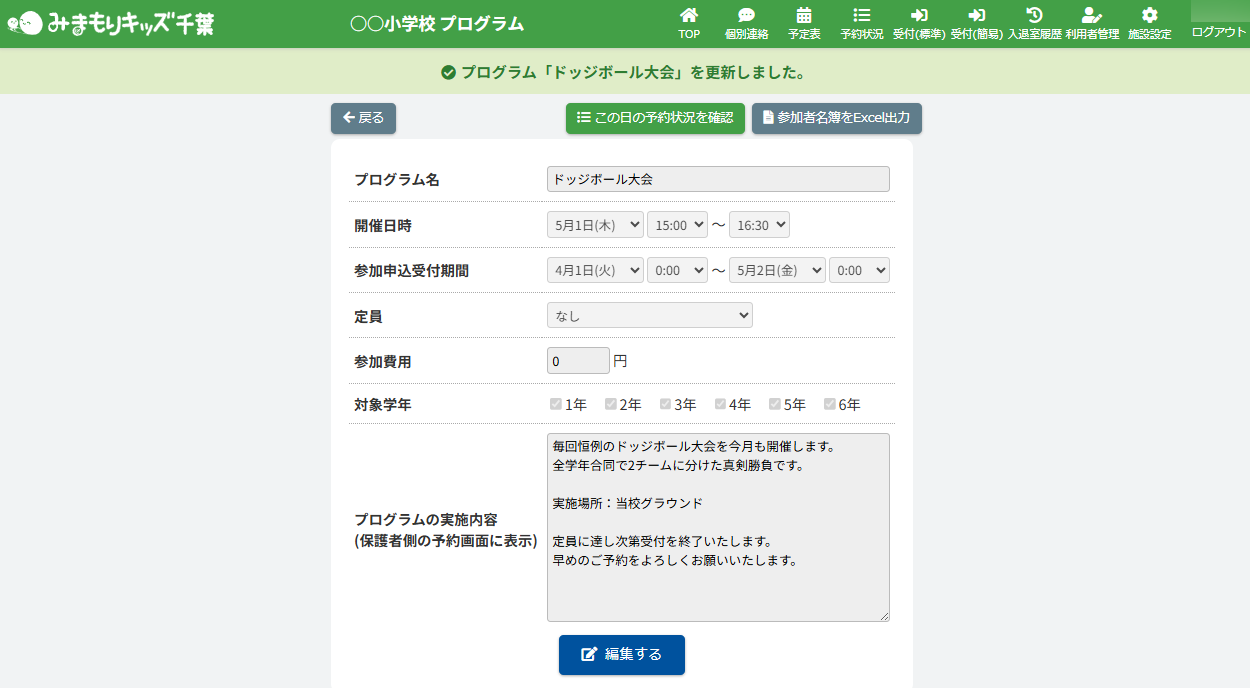Open the 16:30 end time dropdown
The image size is (1250, 688).
(x=759, y=225)
